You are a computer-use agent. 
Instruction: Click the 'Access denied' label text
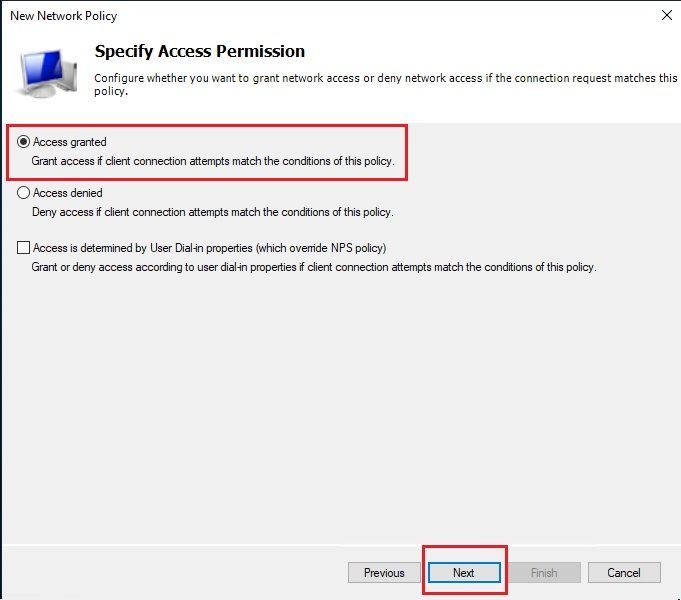point(68,193)
